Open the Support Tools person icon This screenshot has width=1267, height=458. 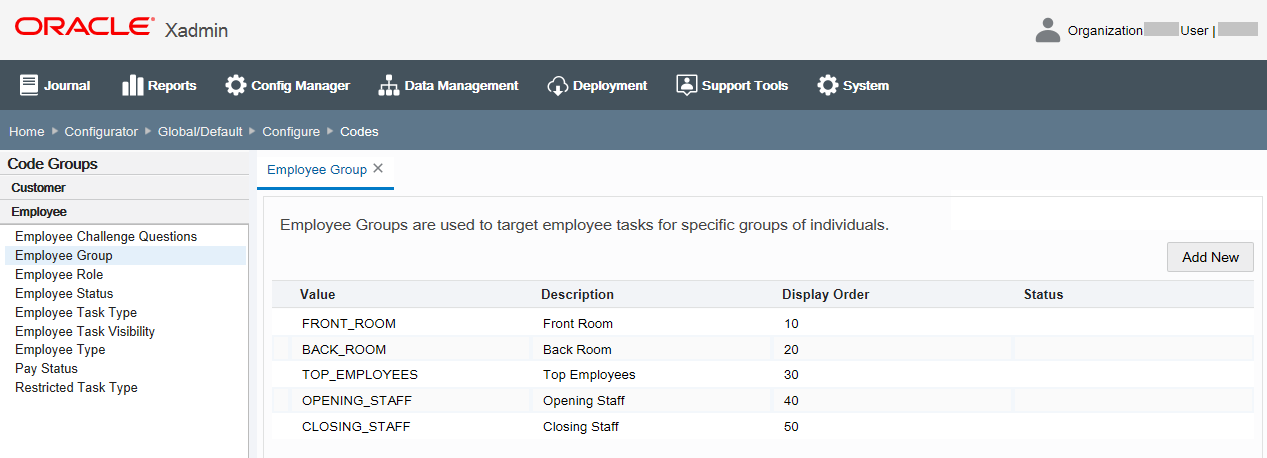(686, 85)
